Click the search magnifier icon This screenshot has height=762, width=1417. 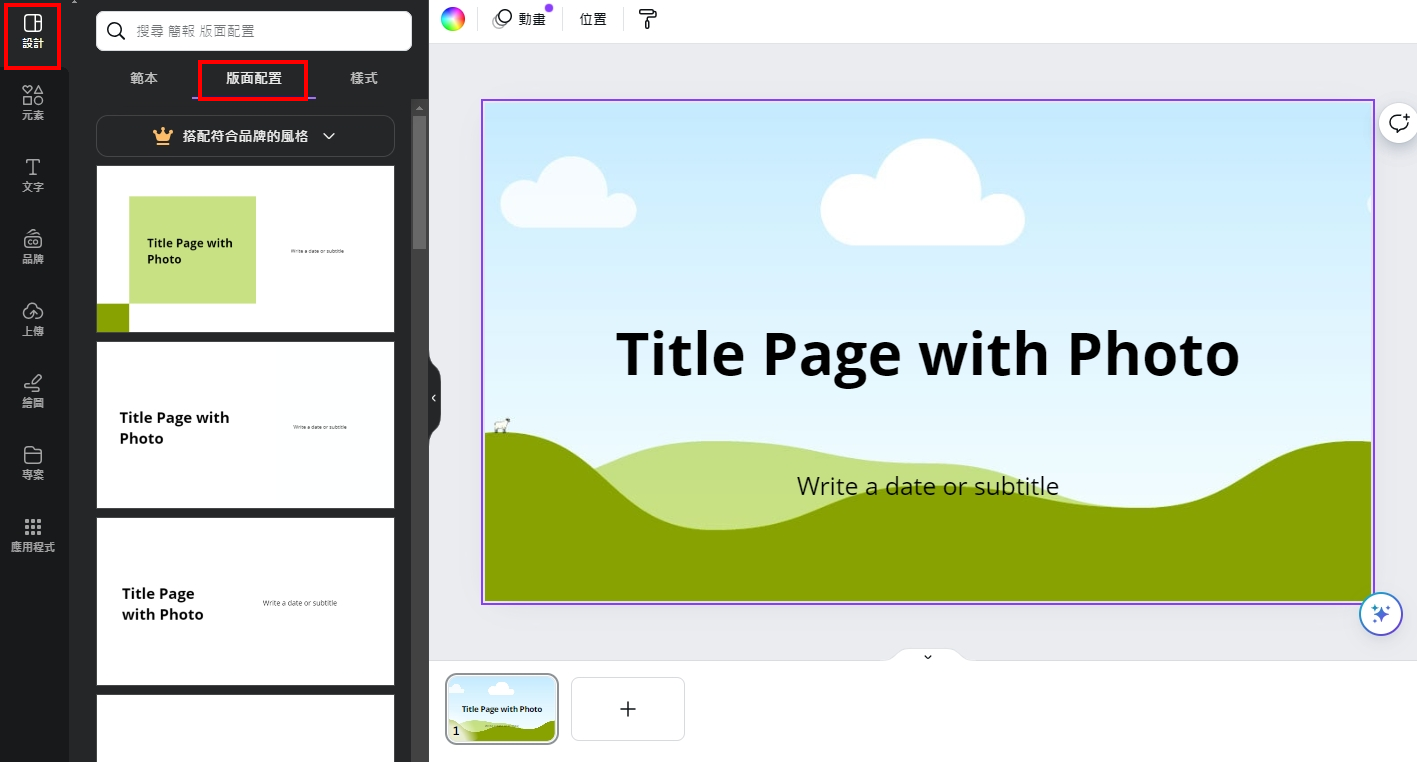pos(116,31)
